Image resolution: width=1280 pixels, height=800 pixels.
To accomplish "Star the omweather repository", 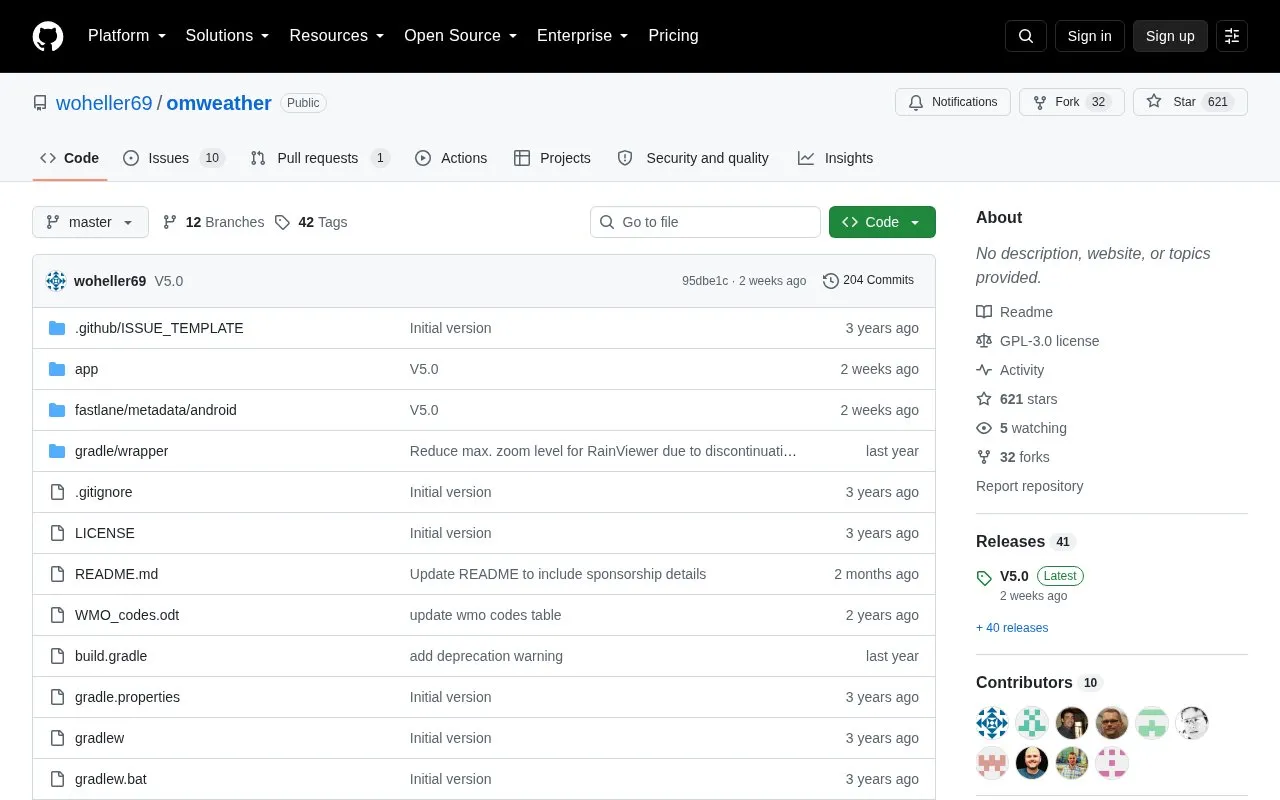I will [1190, 102].
